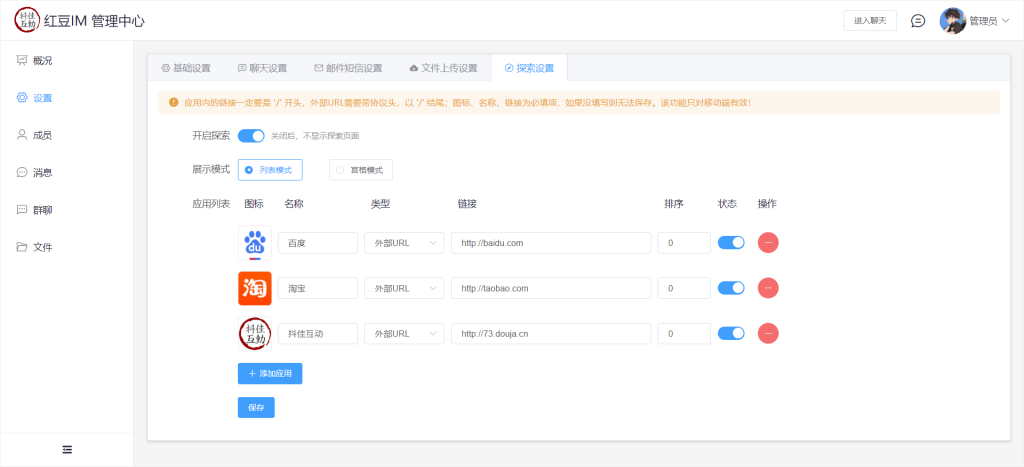The image size is (1024, 467).
Task: Remove the 淘宝 row with red minus
Action: tap(768, 288)
